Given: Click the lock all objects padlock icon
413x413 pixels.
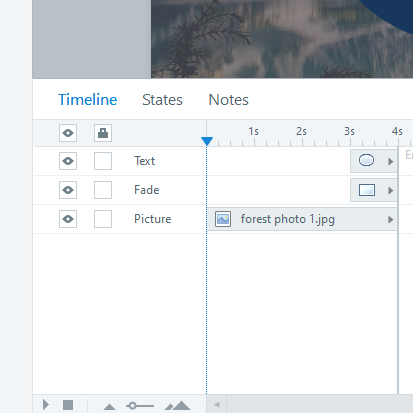Looking at the screenshot, I should point(103,133).
